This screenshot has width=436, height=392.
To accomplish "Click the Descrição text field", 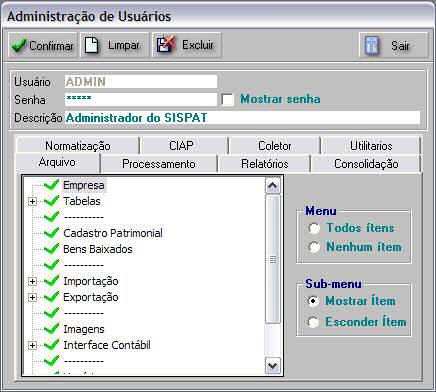I will pos(243,118).
